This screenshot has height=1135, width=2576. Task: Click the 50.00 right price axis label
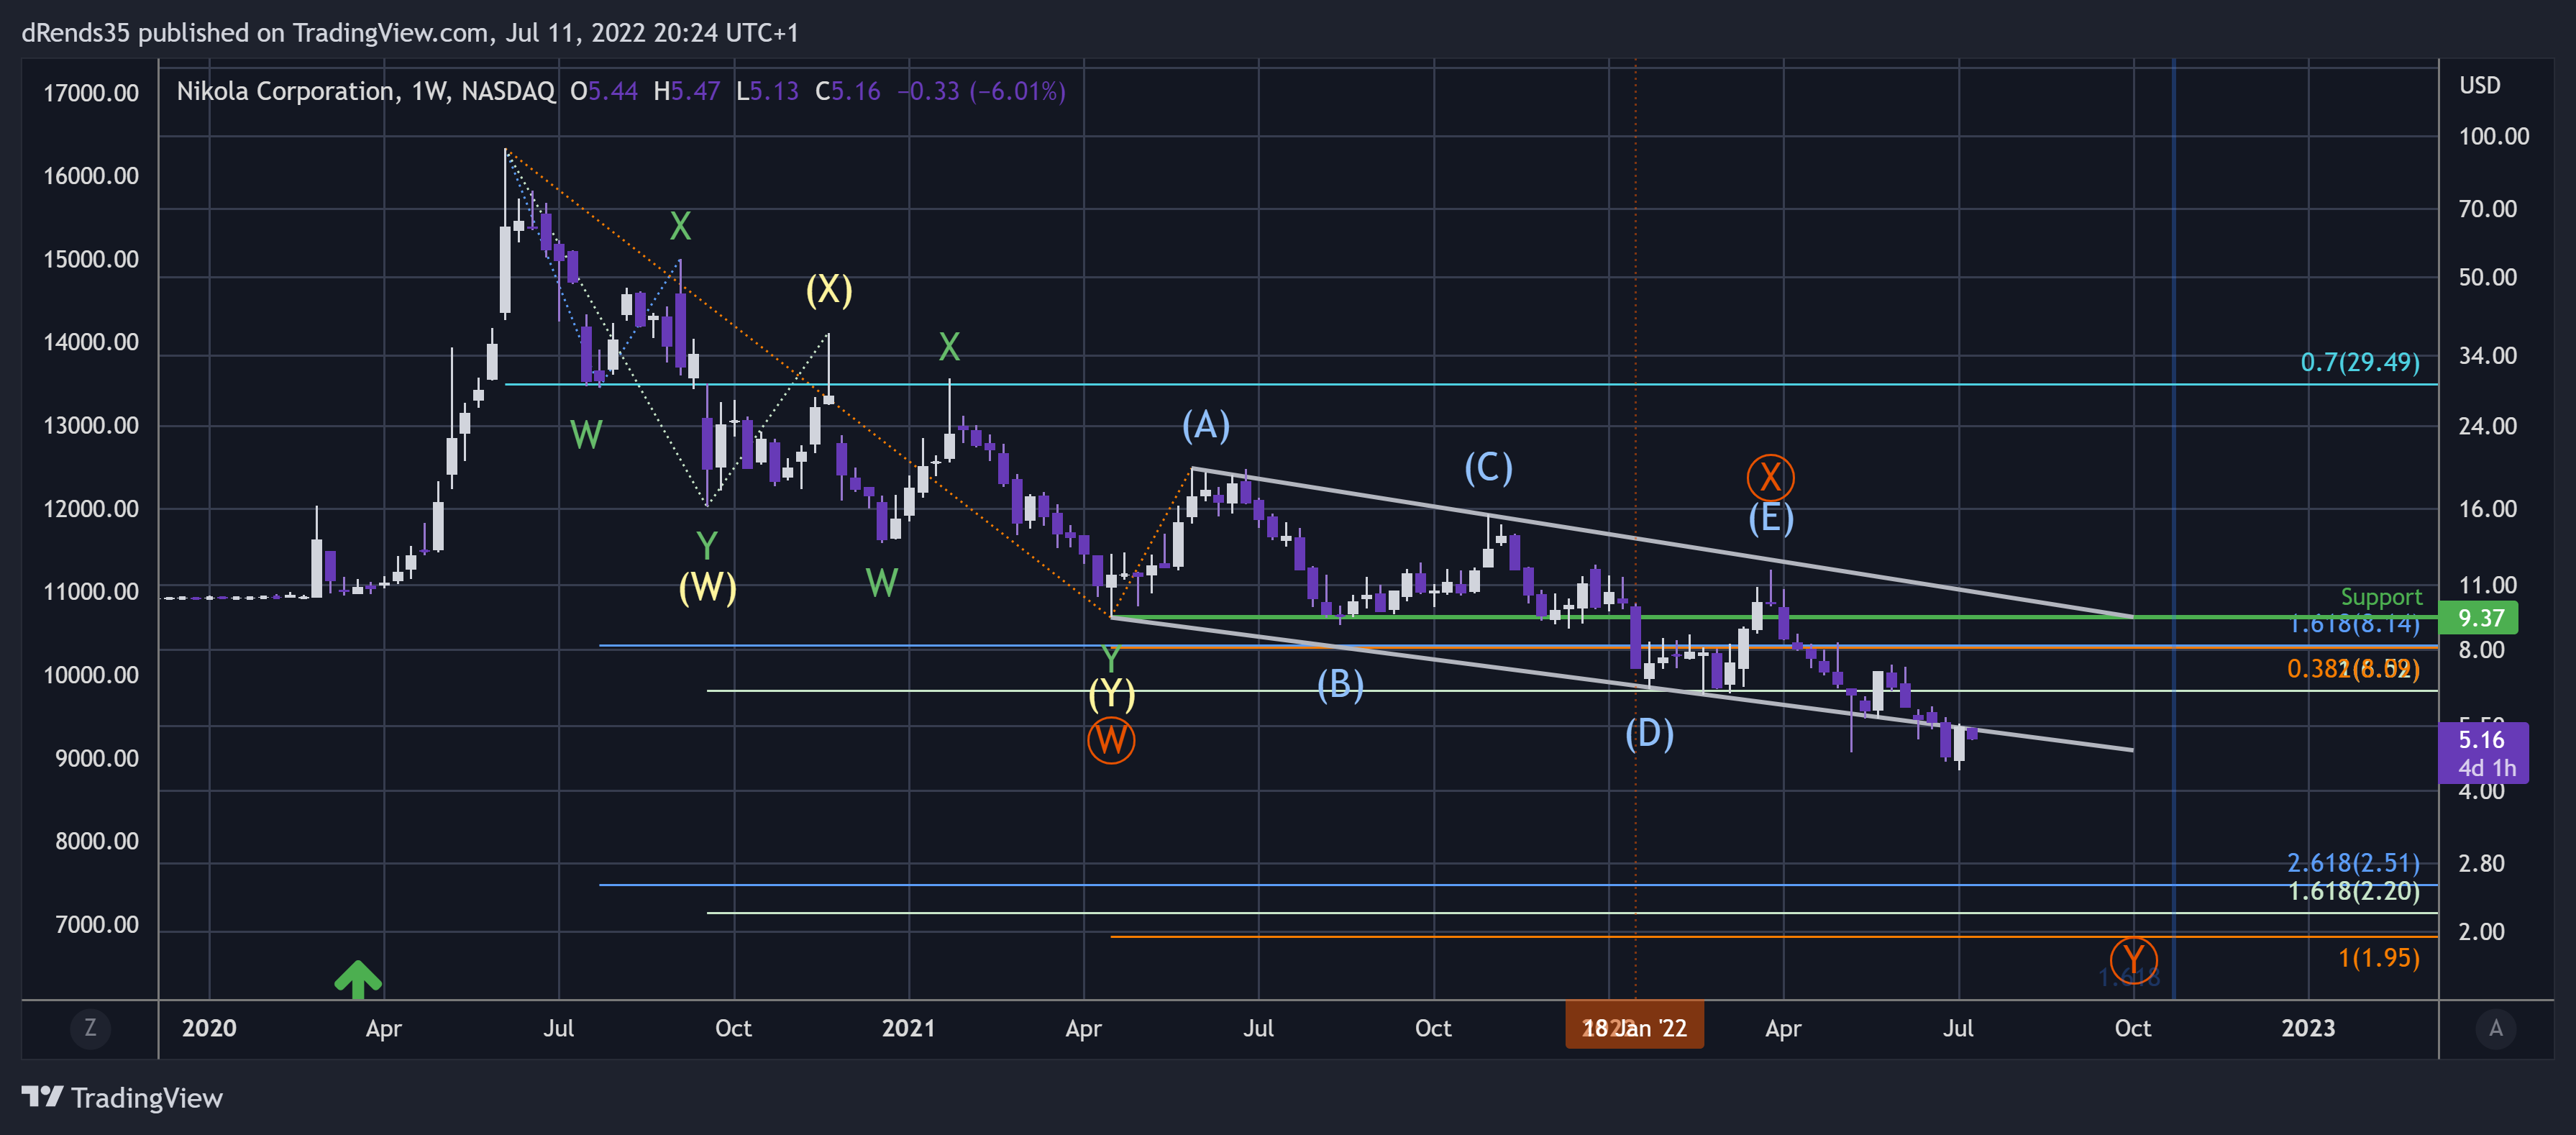[2487, 277]
